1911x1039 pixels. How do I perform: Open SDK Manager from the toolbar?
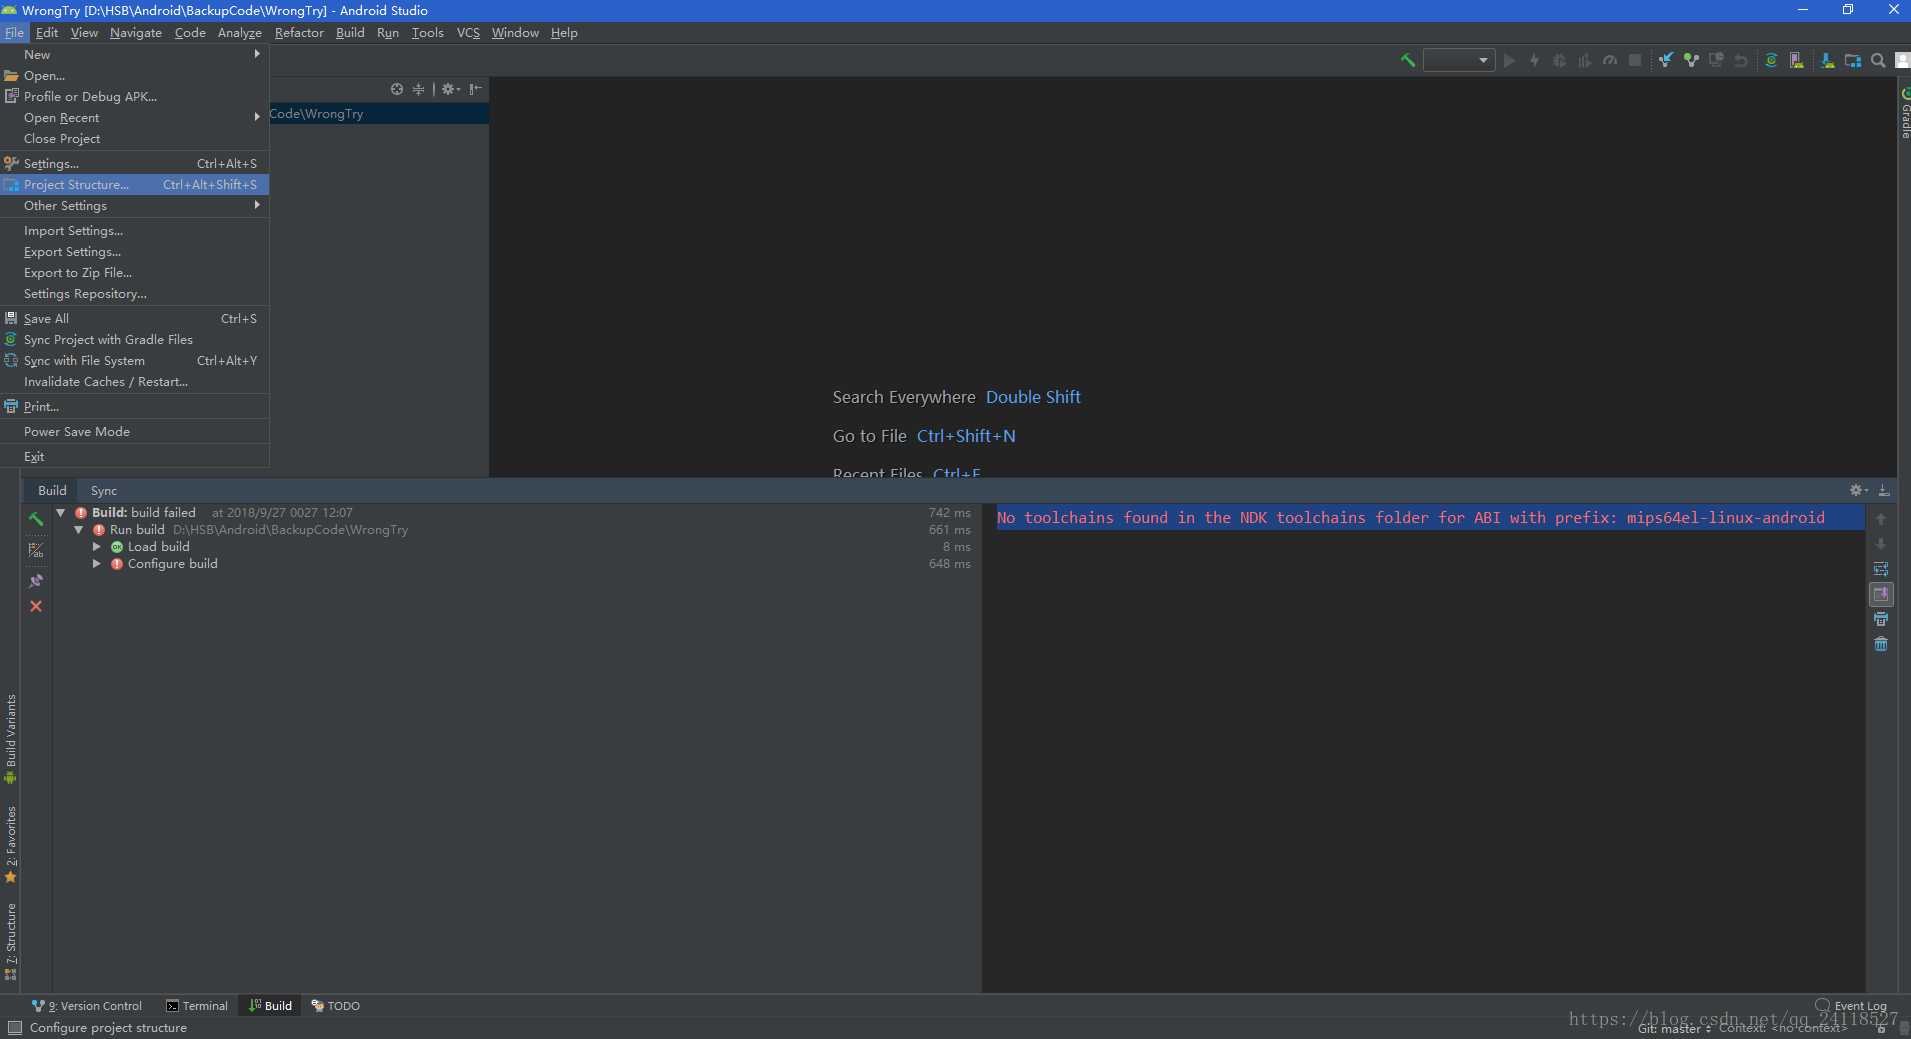[1827, 61]
